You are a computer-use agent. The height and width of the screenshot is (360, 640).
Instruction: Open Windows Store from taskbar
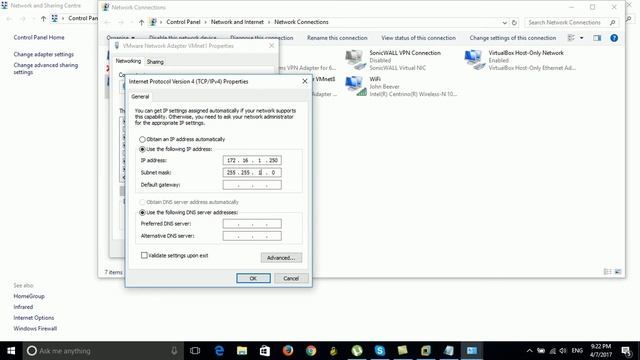point(265,351)
